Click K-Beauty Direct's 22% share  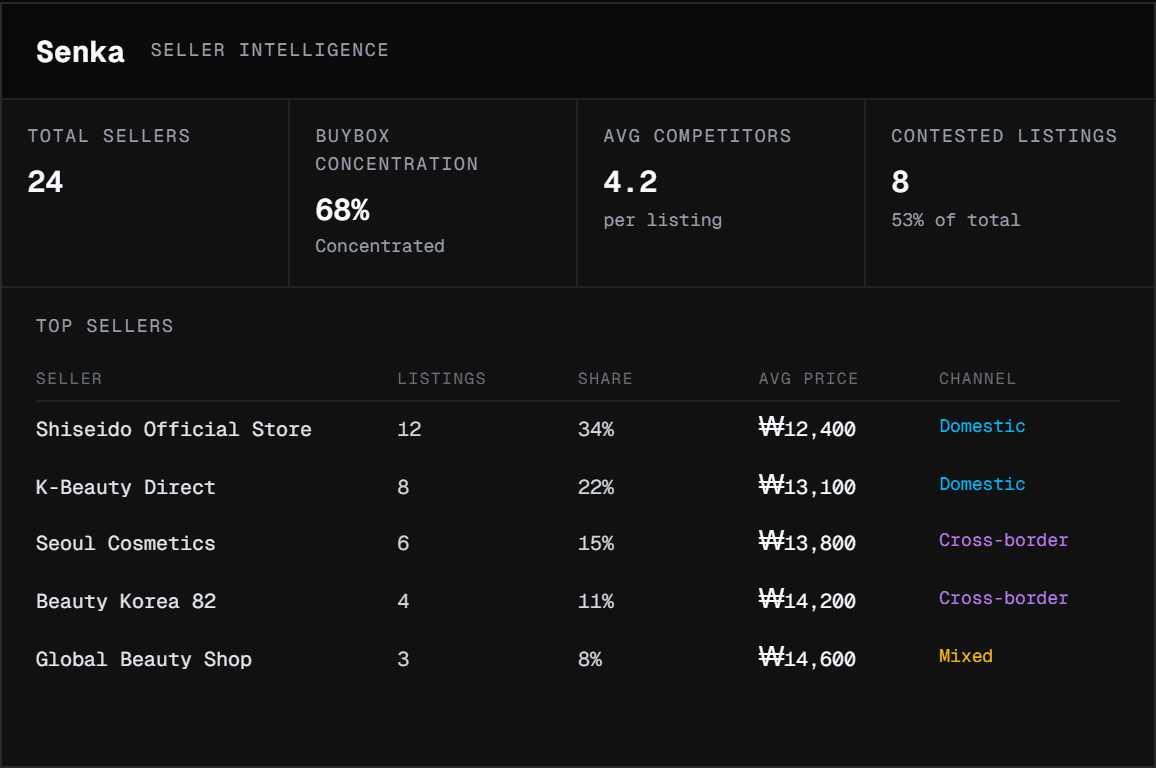point(596,487)
